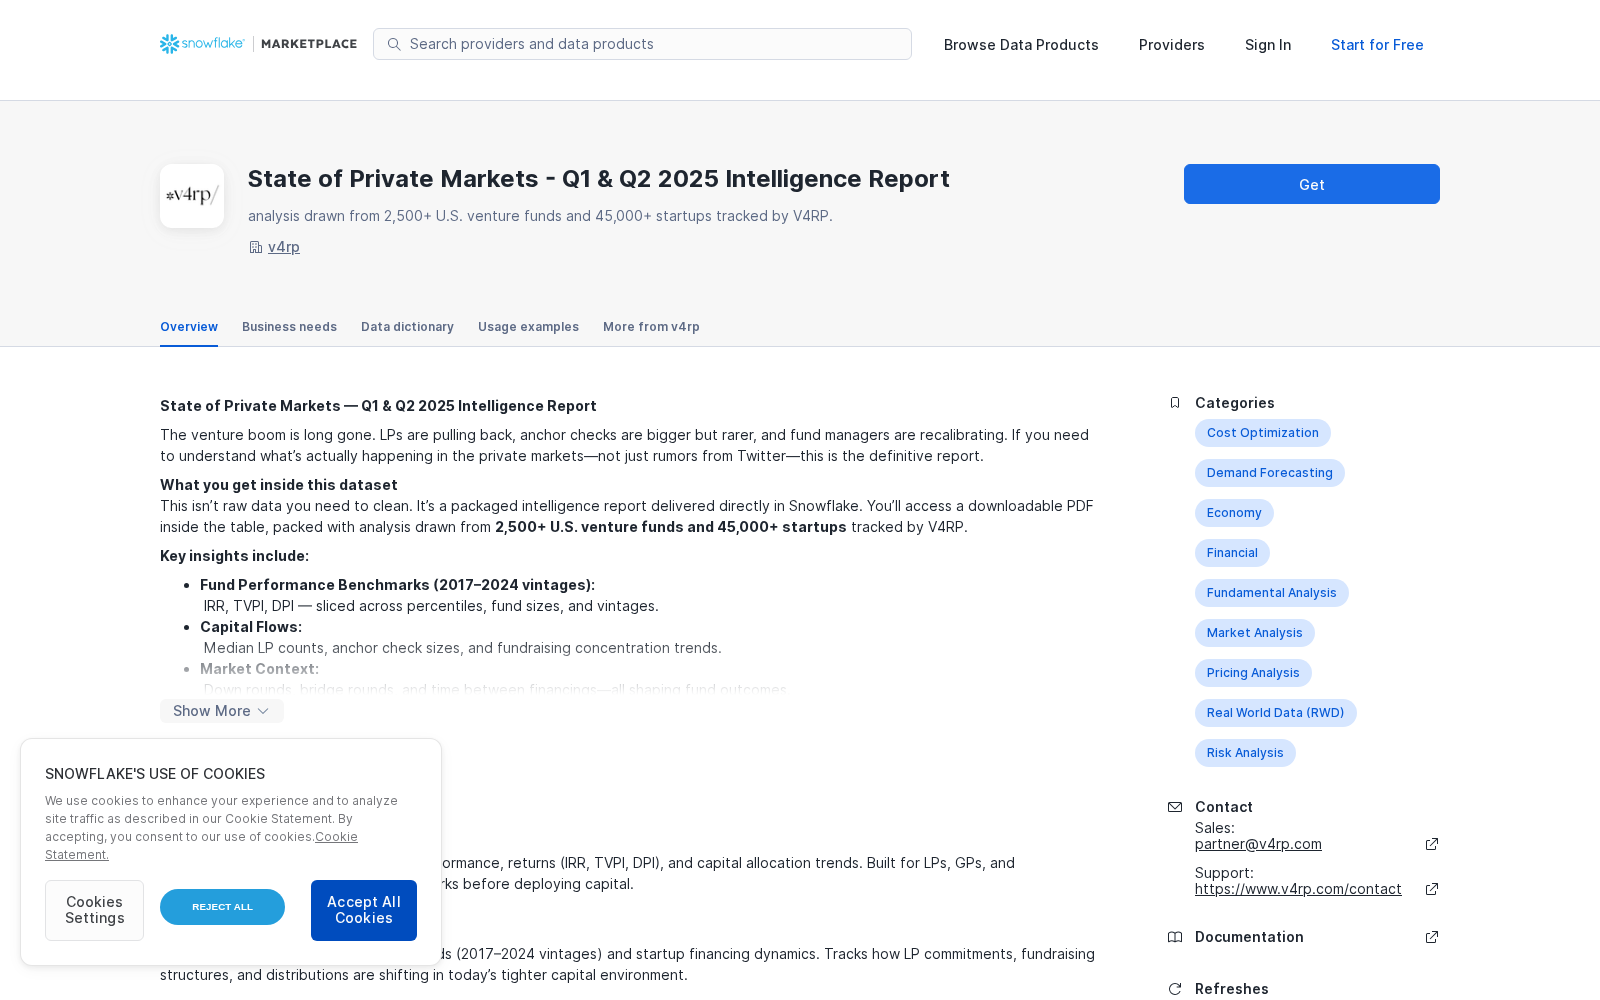1600x1000 pixels.
Task: Open the More from v4rp tab
Action: click(651, 327)
